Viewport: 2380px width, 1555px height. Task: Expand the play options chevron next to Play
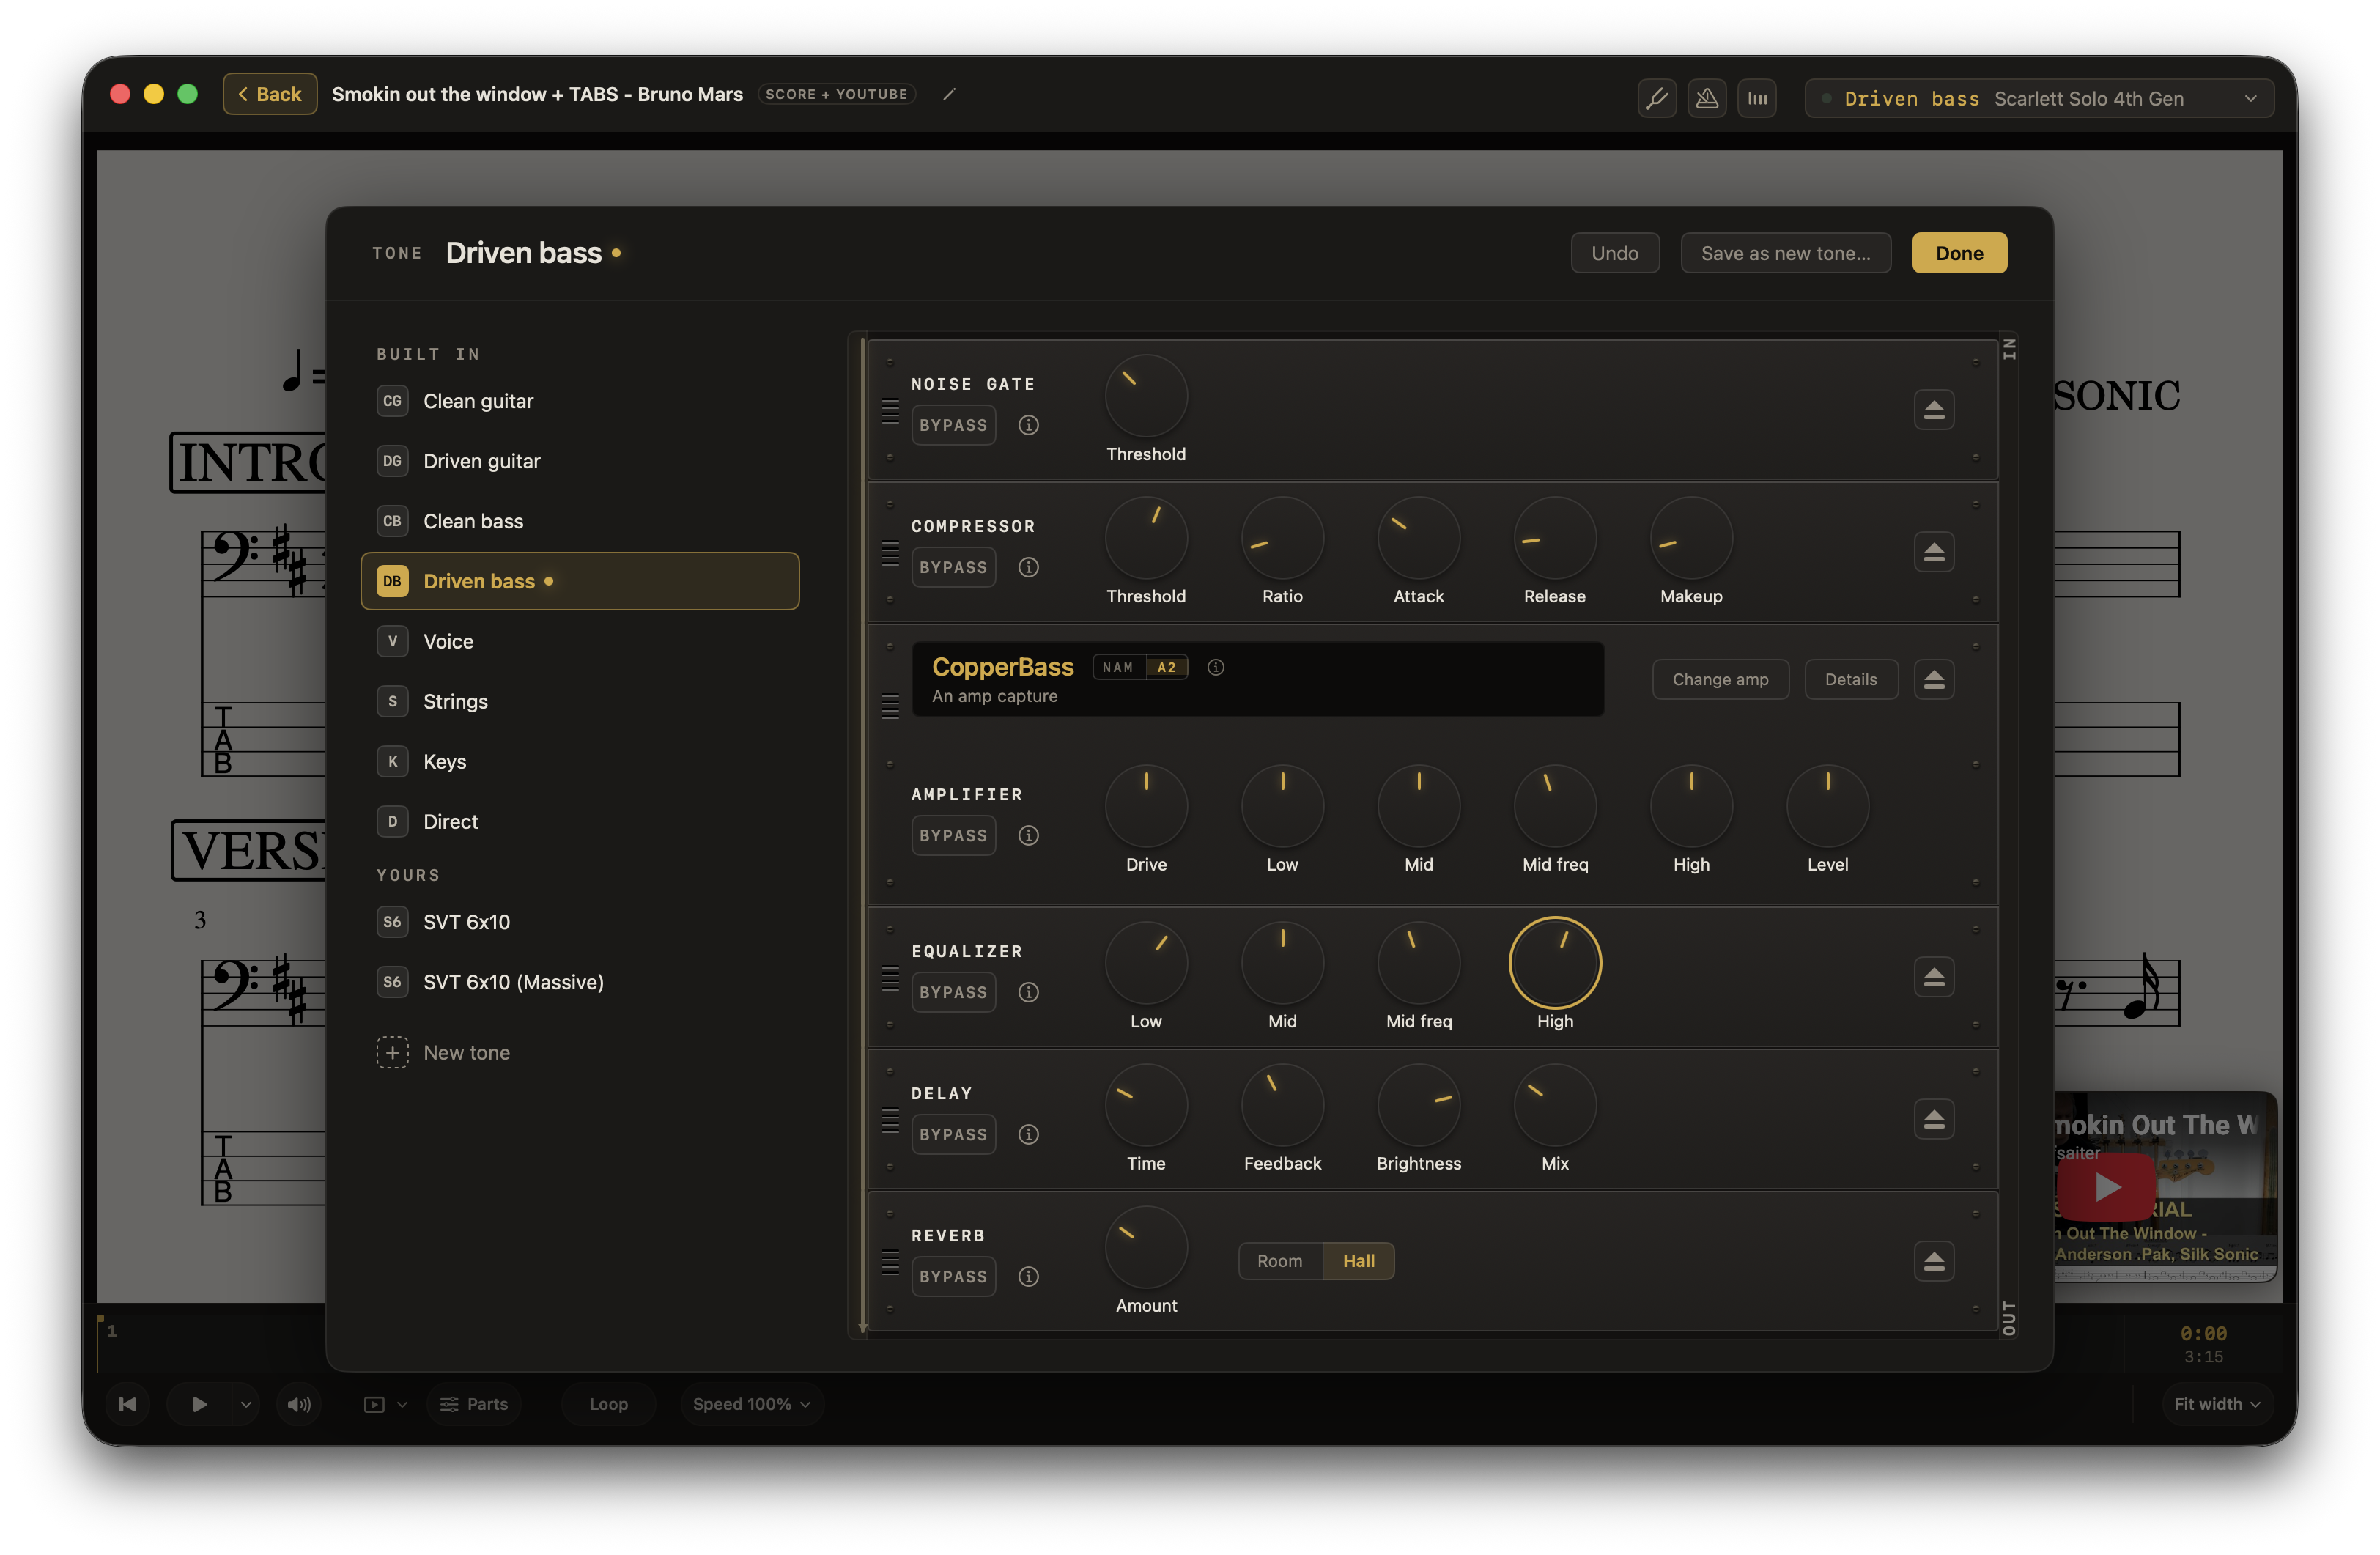(x=246, y=1404)
